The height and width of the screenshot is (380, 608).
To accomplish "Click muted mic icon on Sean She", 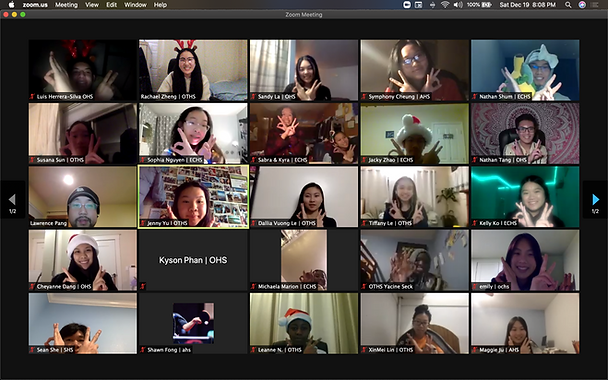I will (32, 350).
